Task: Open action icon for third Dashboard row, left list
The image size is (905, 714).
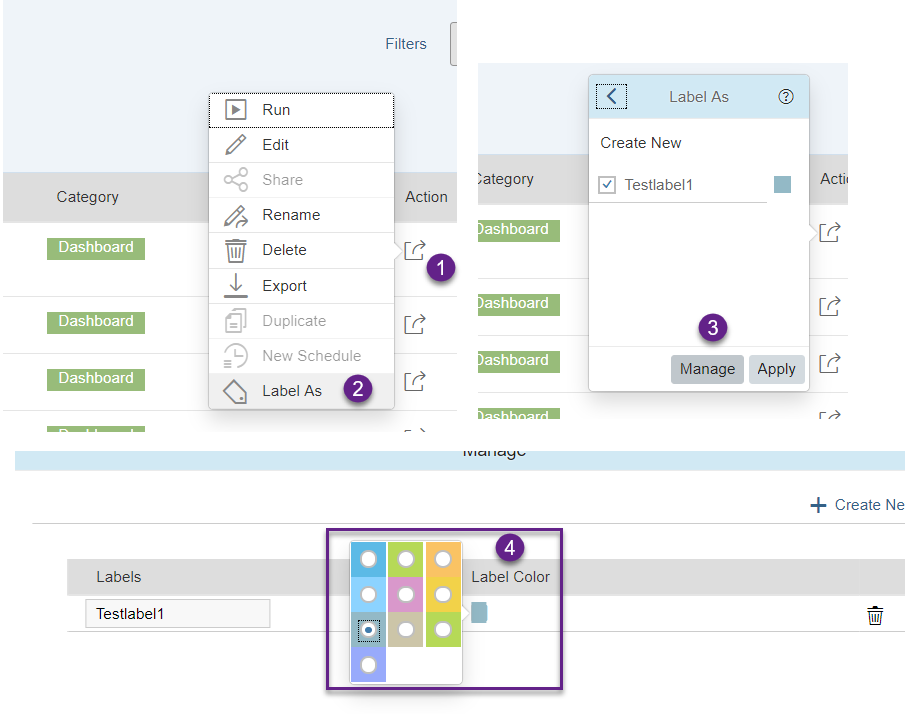Action: [414, 381]
